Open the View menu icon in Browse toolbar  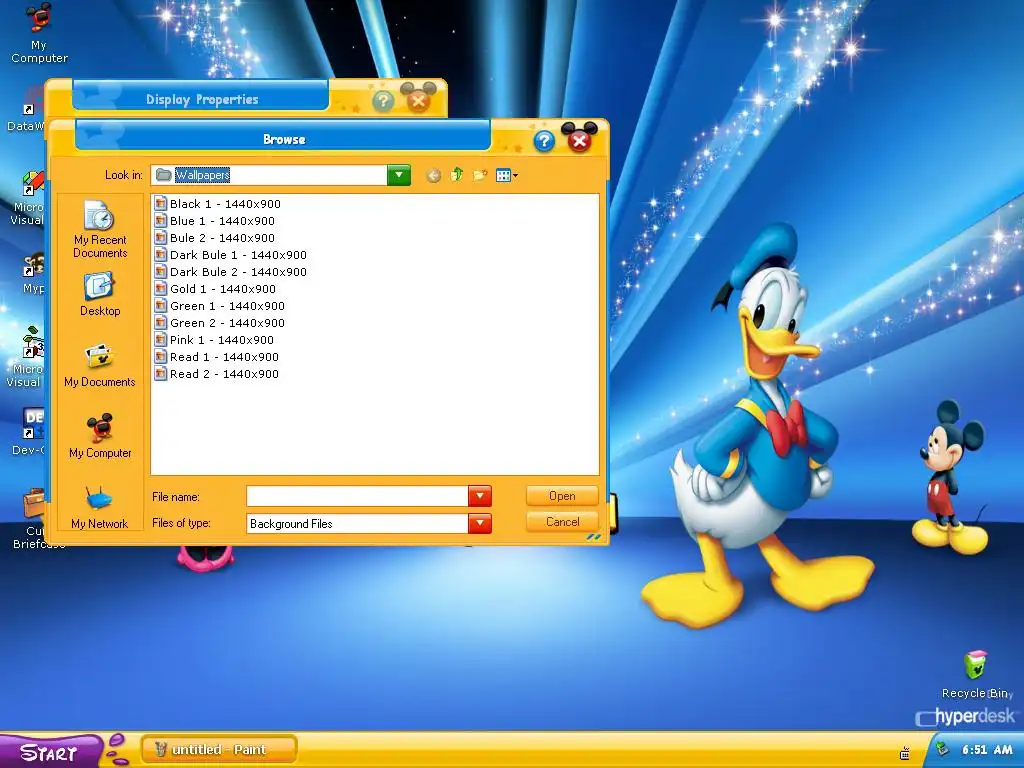(507, 175)
